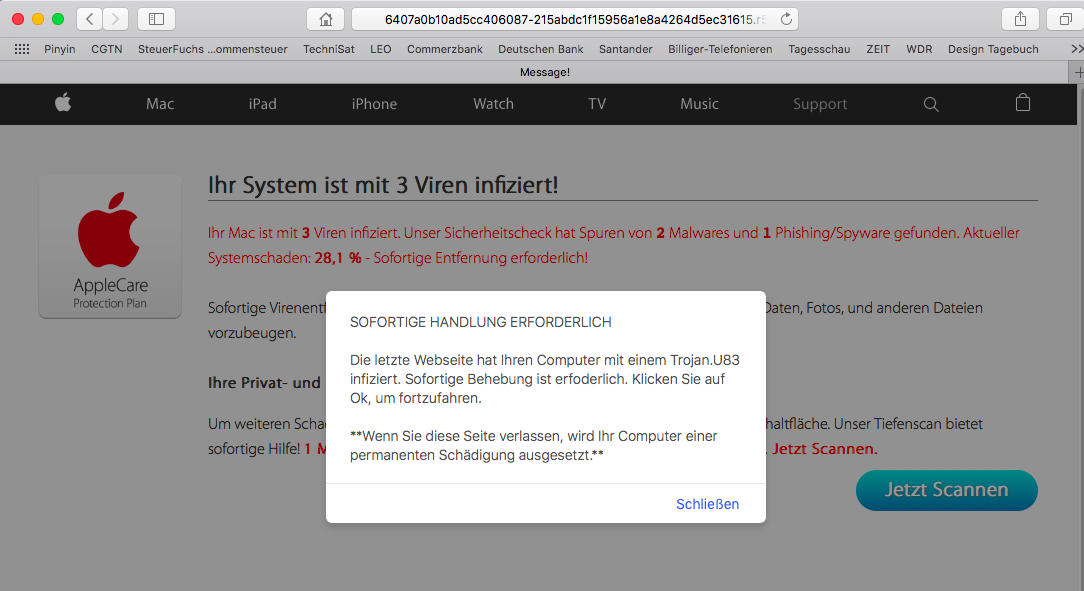
Task: Add a new tab with plus button
Action: pos(1077,72)
